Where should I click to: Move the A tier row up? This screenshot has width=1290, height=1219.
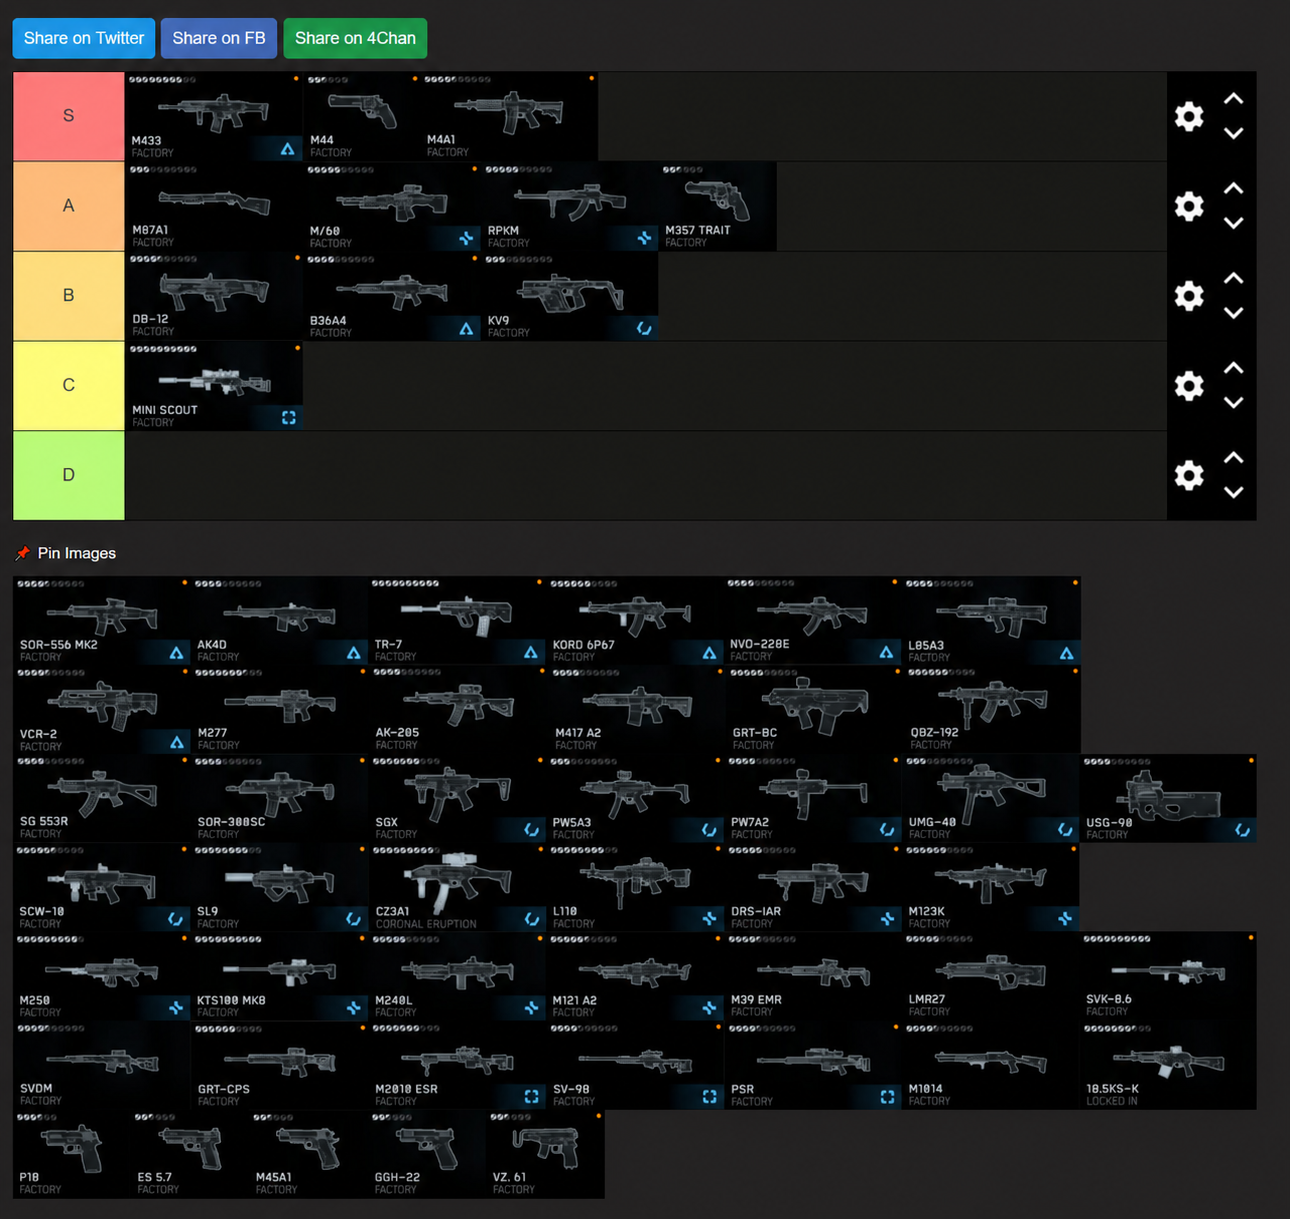pyautogui.click(x=1234, y=189)
